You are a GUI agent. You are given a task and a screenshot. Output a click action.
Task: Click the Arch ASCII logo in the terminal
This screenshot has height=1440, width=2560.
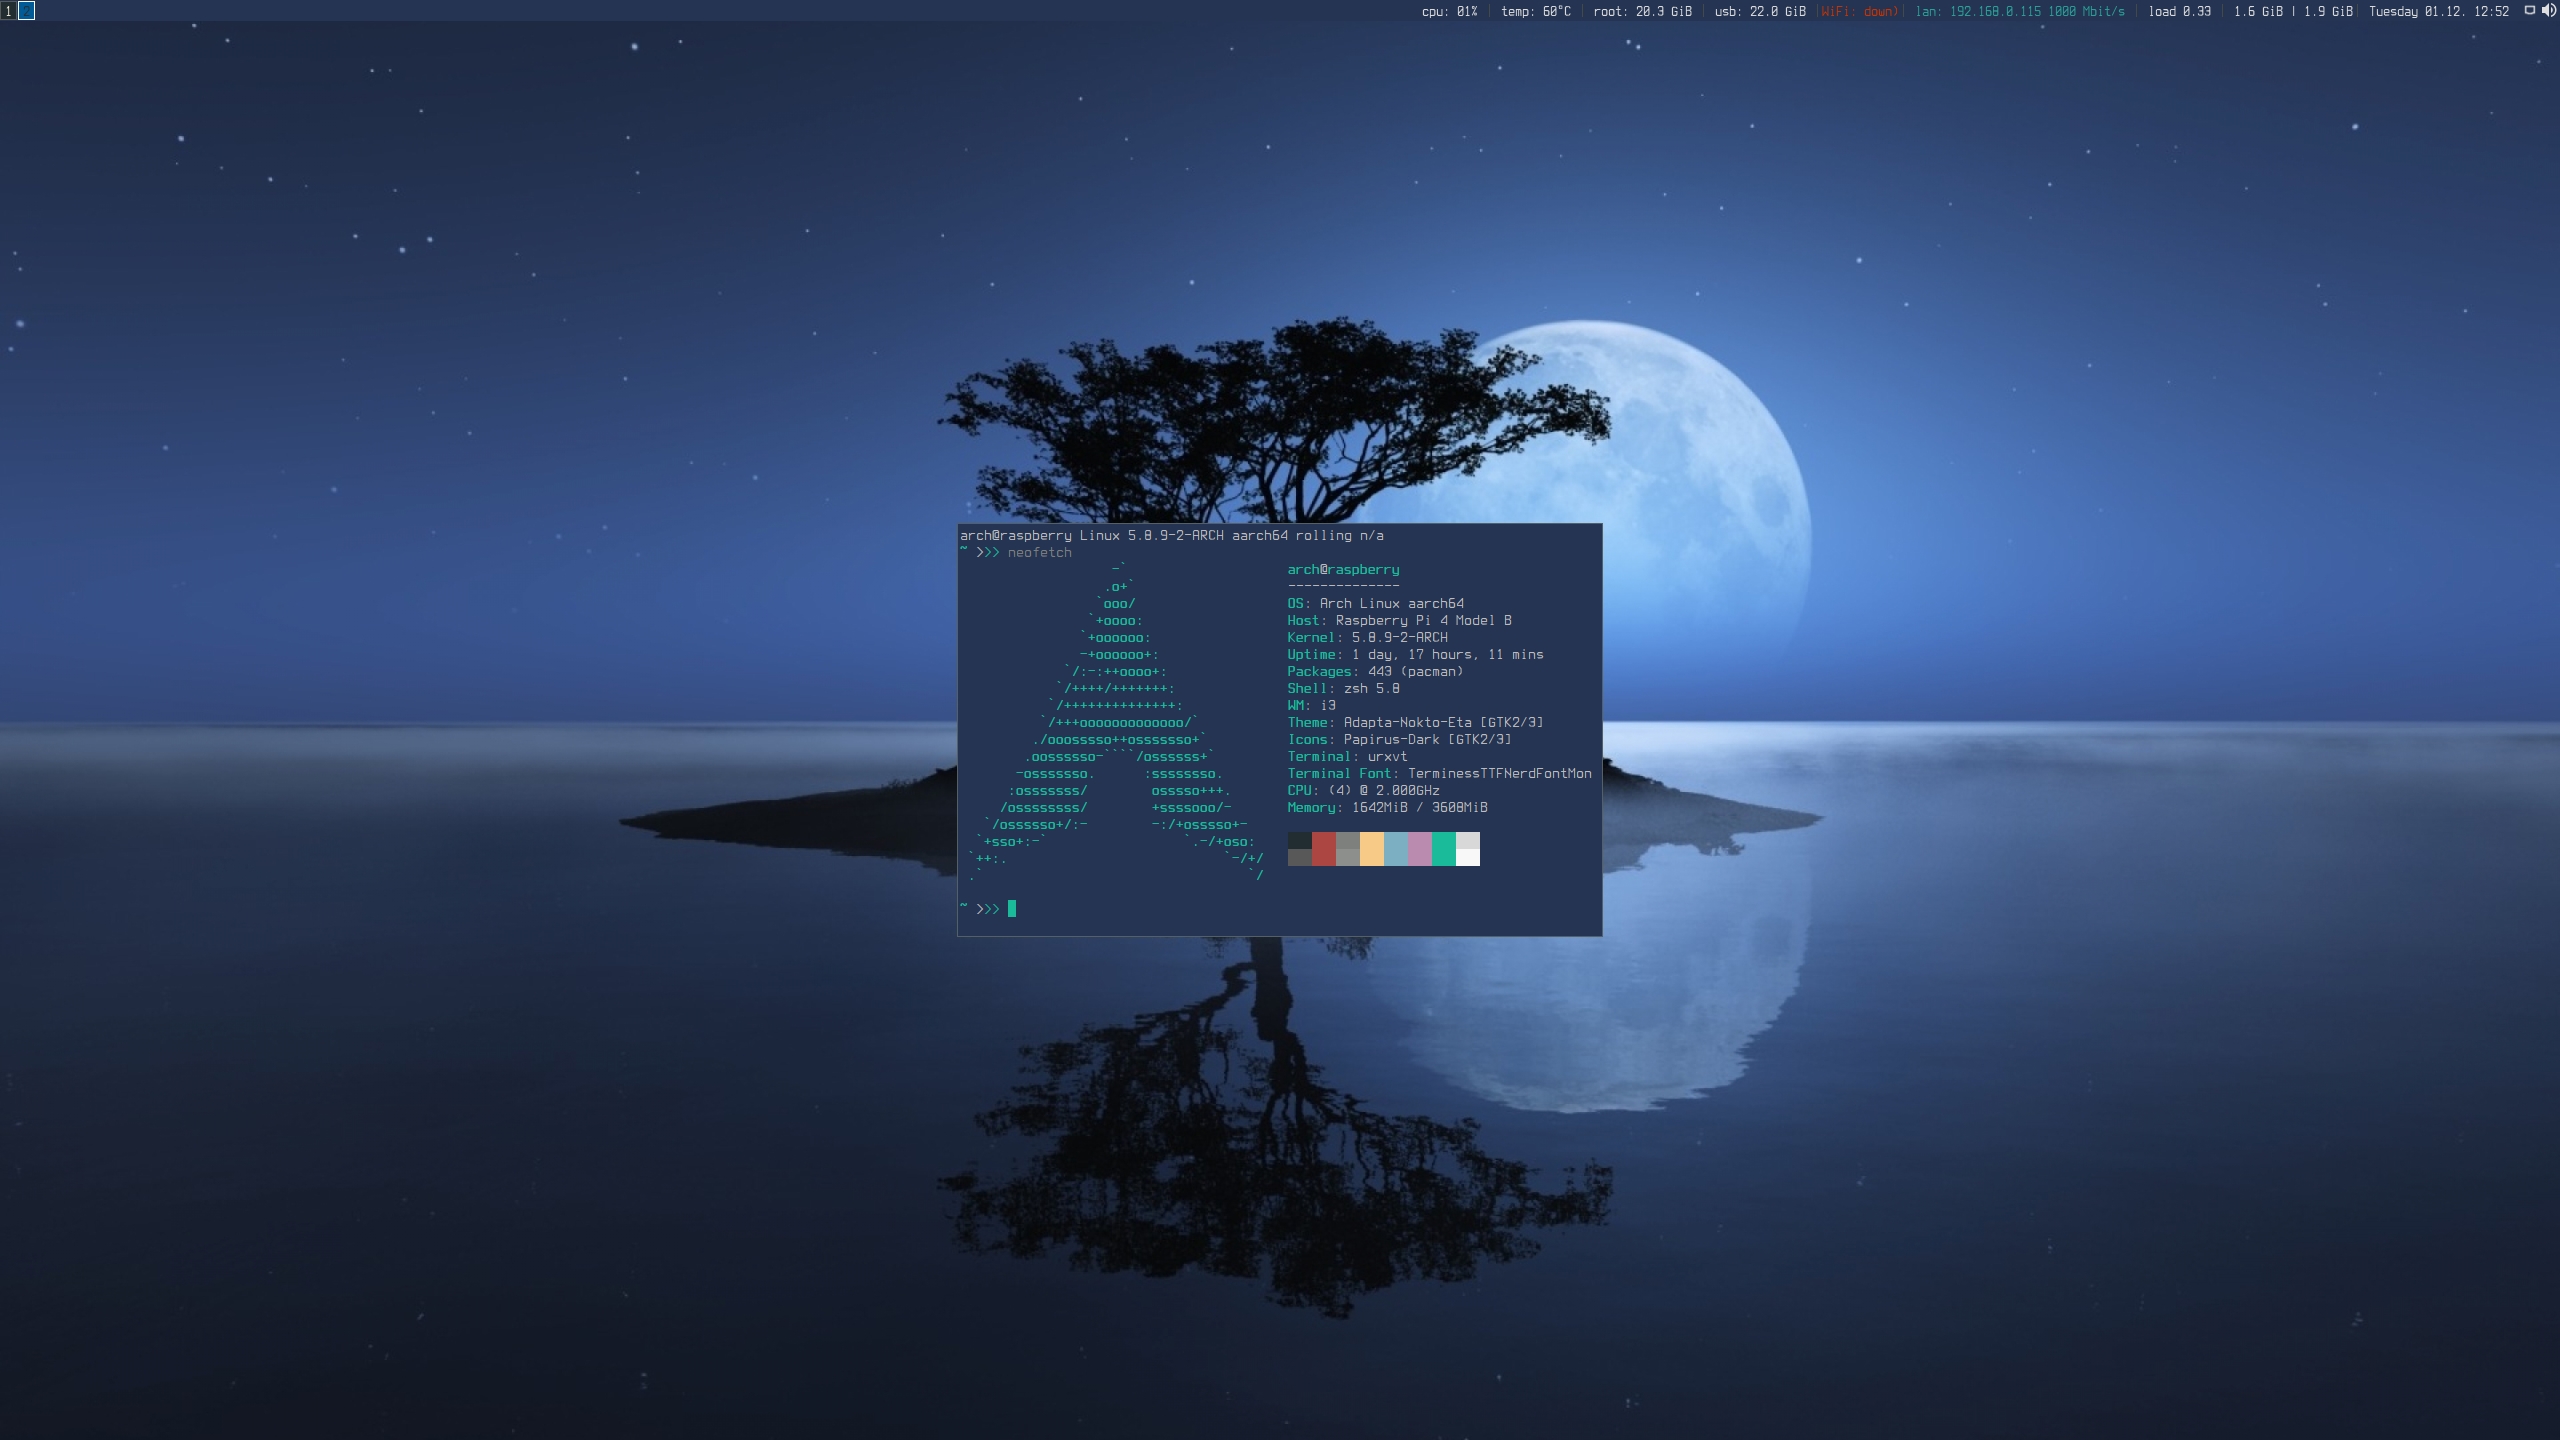pos(1116,722)
